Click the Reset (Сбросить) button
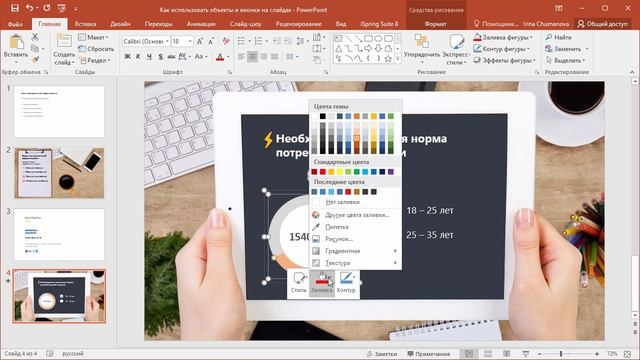 coord(96,49)
